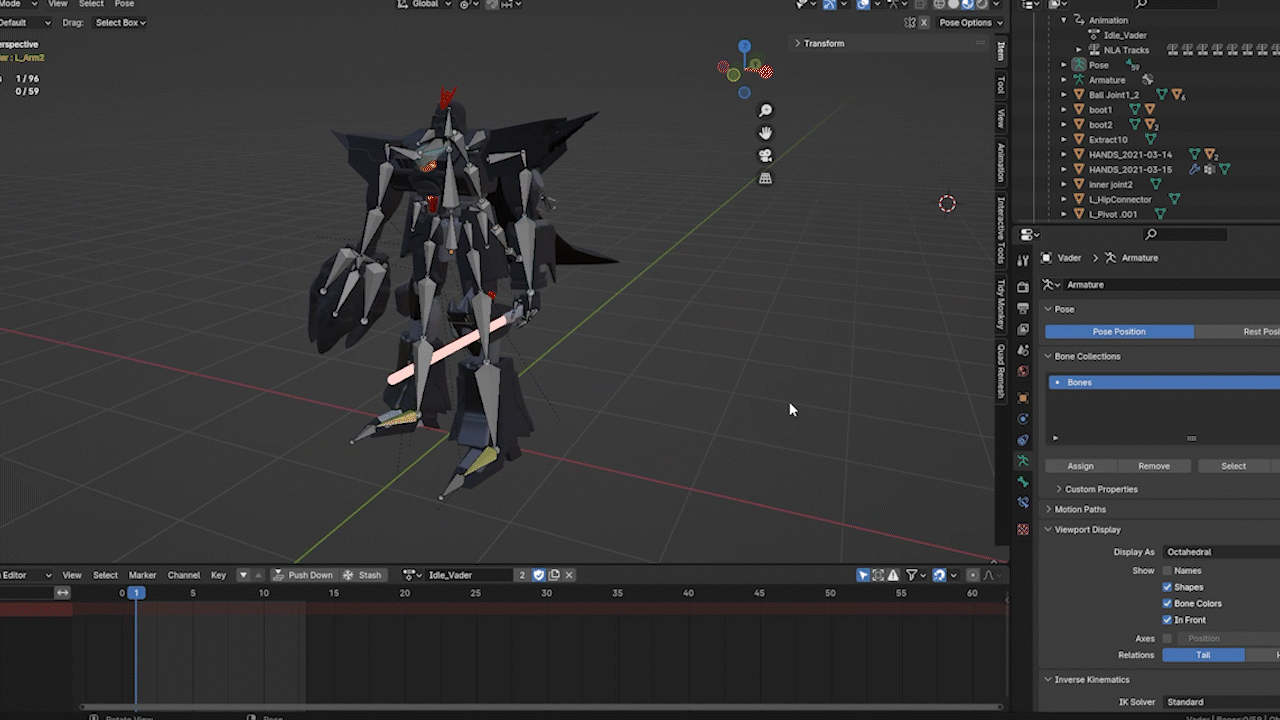Viewport: 1280px width, 720px height.
Task: Enable the Axes checkbox
Action: click(1167, 638)
